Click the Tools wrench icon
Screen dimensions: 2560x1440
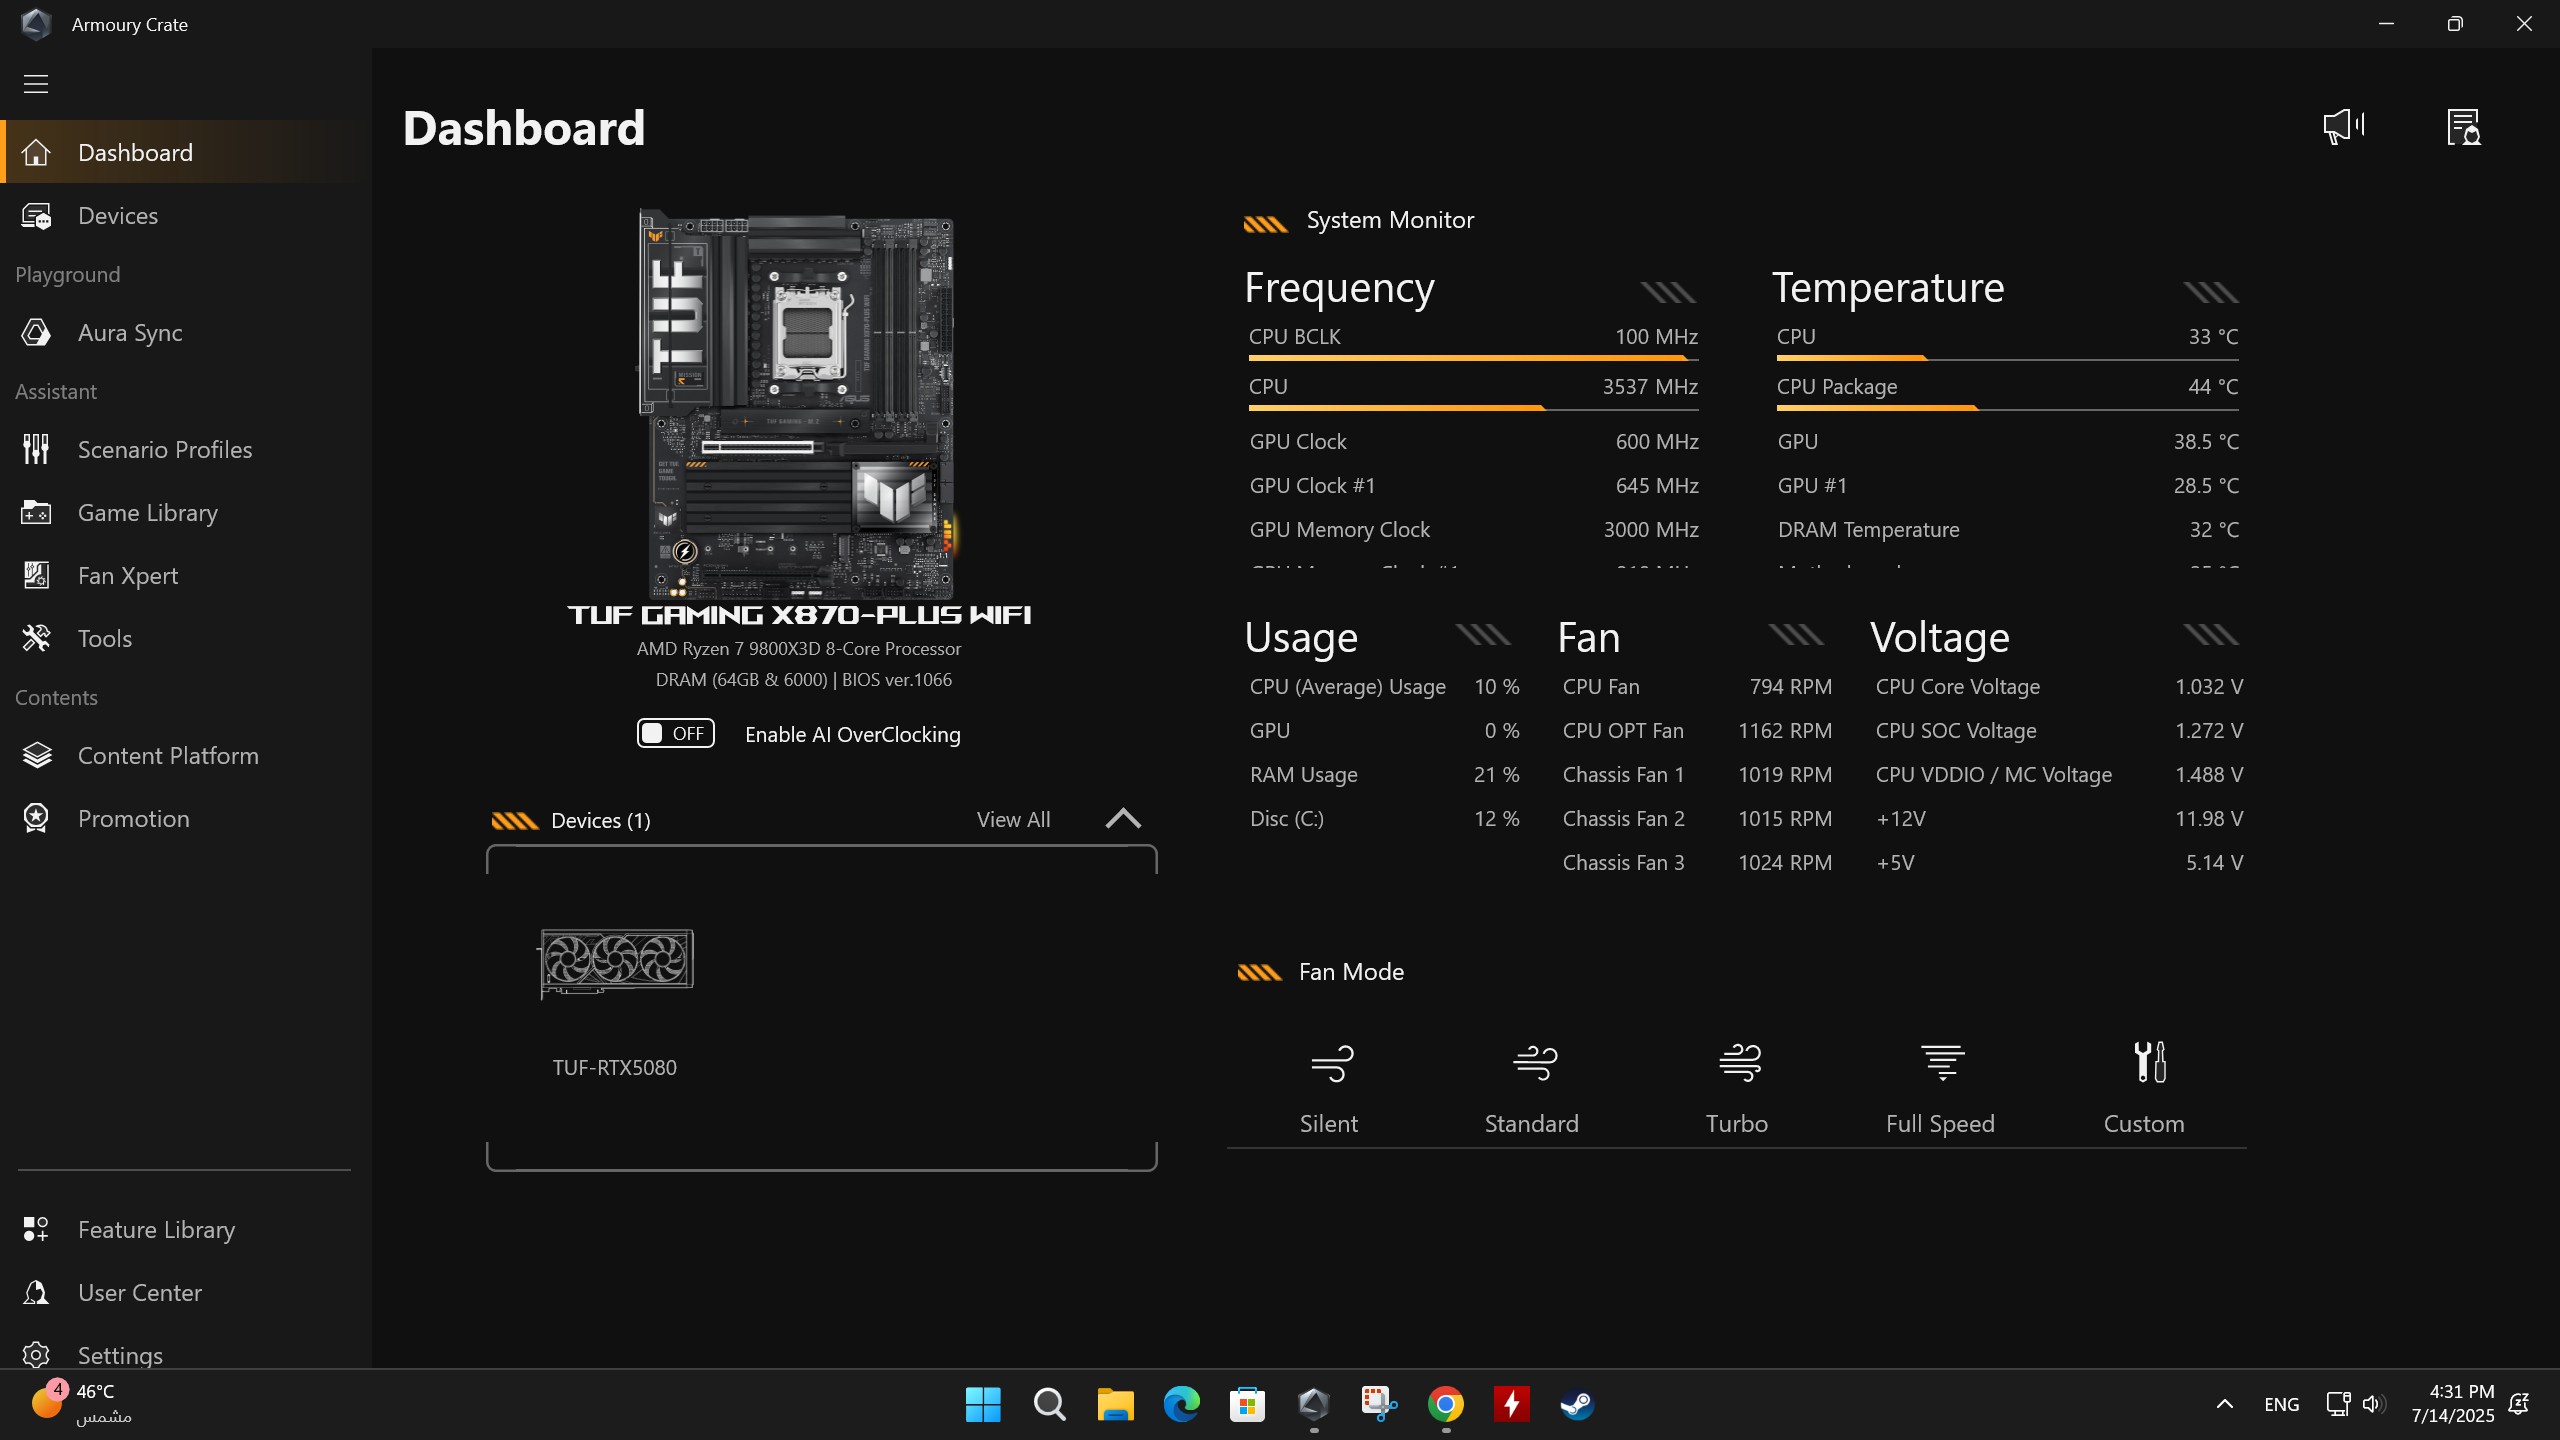[36, 639]
